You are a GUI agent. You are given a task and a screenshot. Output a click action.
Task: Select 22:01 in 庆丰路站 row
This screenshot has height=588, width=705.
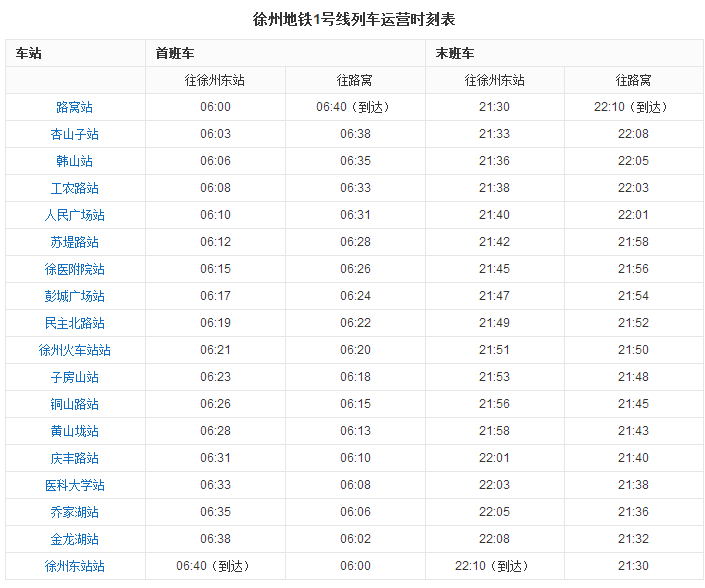pyautogui.click(x=494, y=458)
